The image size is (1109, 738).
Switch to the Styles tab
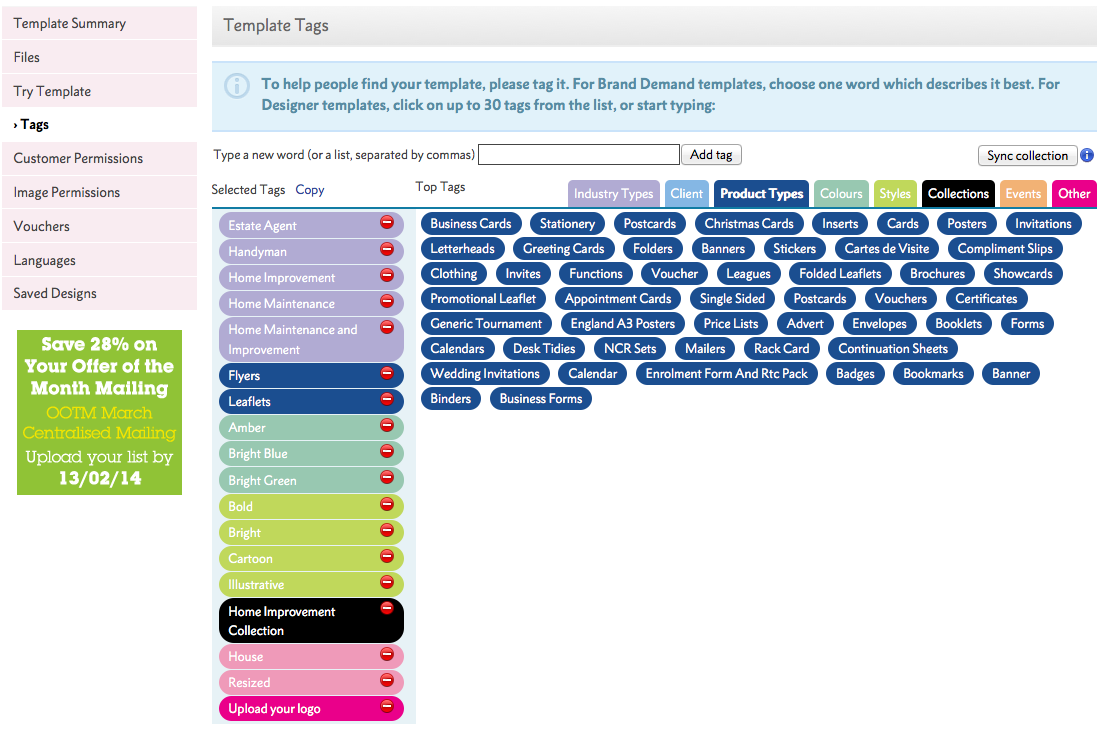pos(895,194)
